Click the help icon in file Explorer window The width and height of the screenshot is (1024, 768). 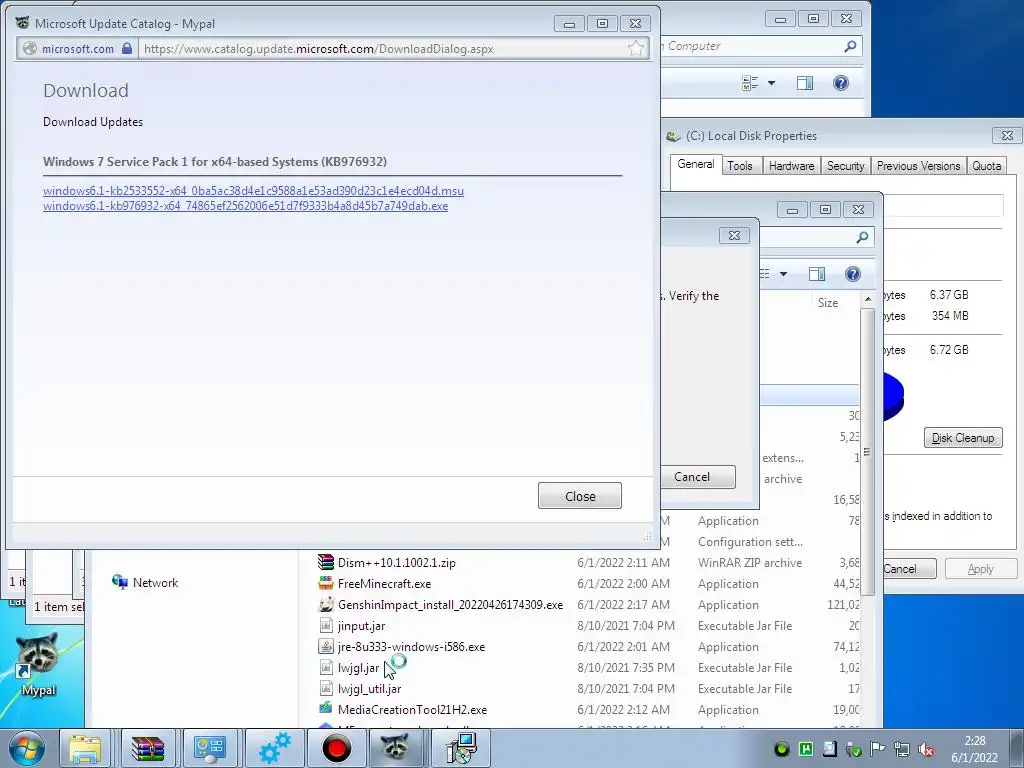click(x=852, y=274)
